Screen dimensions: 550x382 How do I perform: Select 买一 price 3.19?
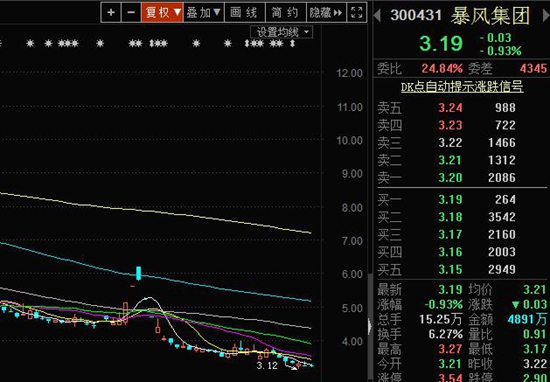[x=450, y=200]
